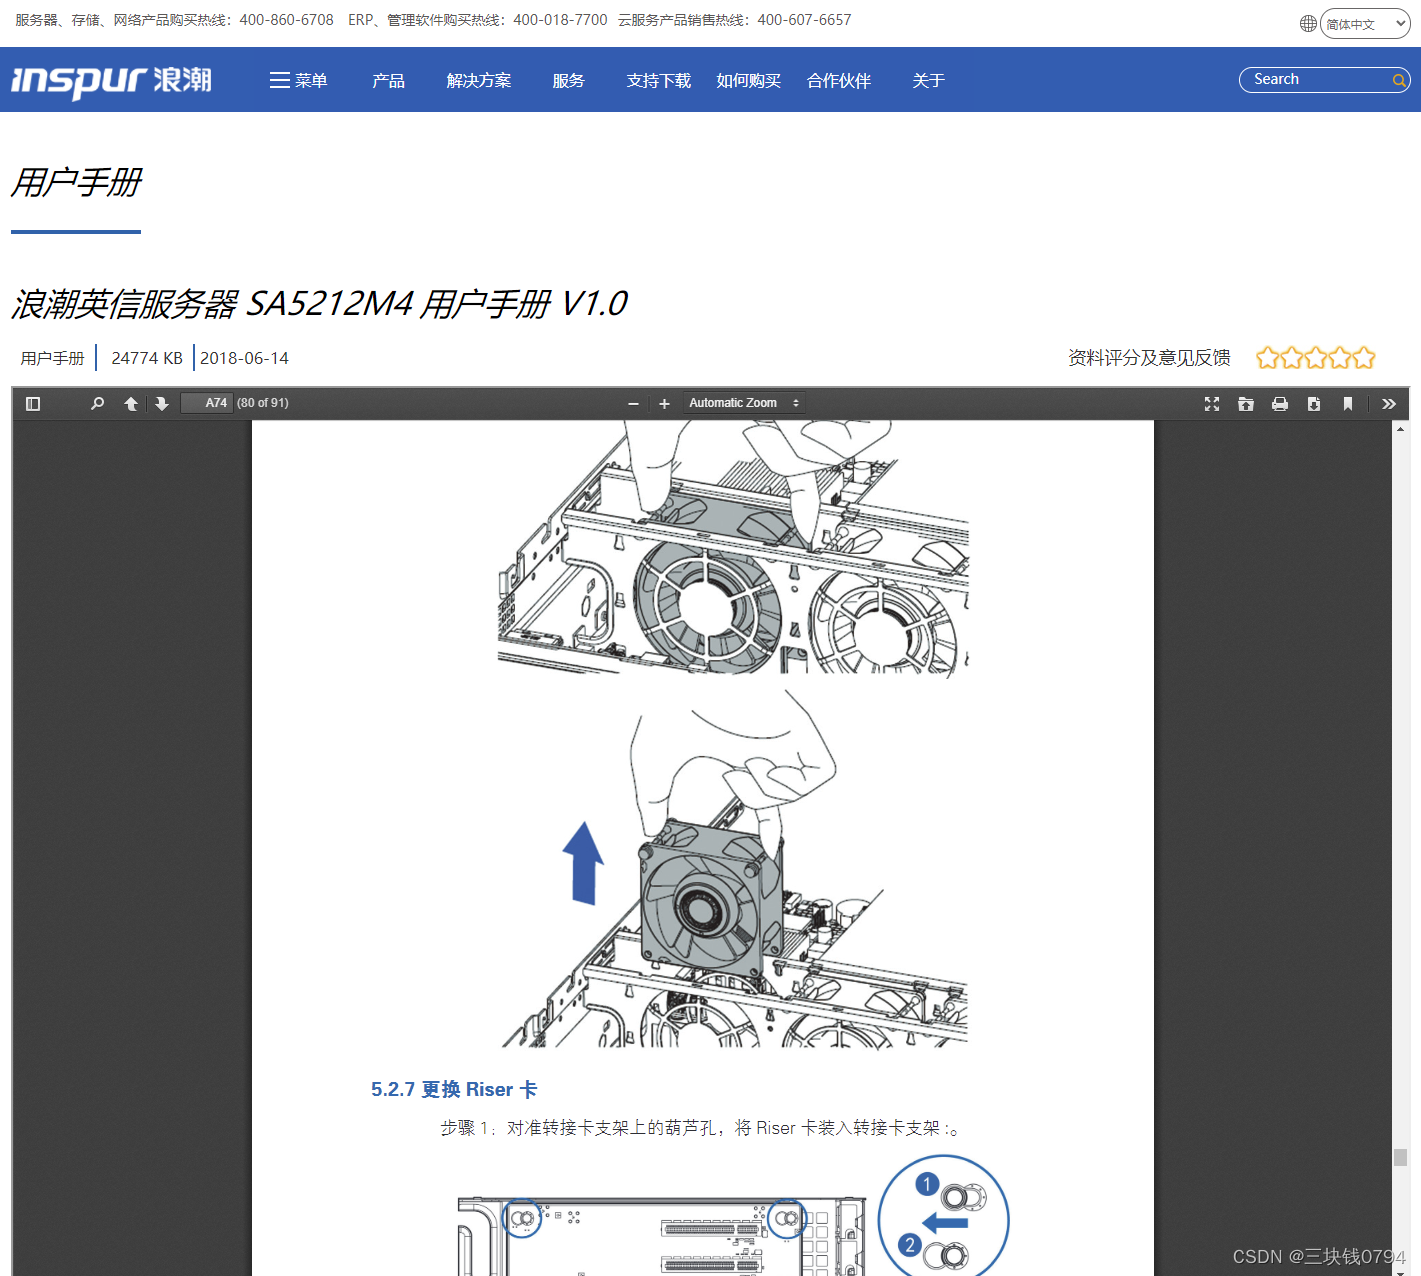Open the 解决方案 menu
The height and width of the screenshot is (1276, 1421).
point(479,81)
